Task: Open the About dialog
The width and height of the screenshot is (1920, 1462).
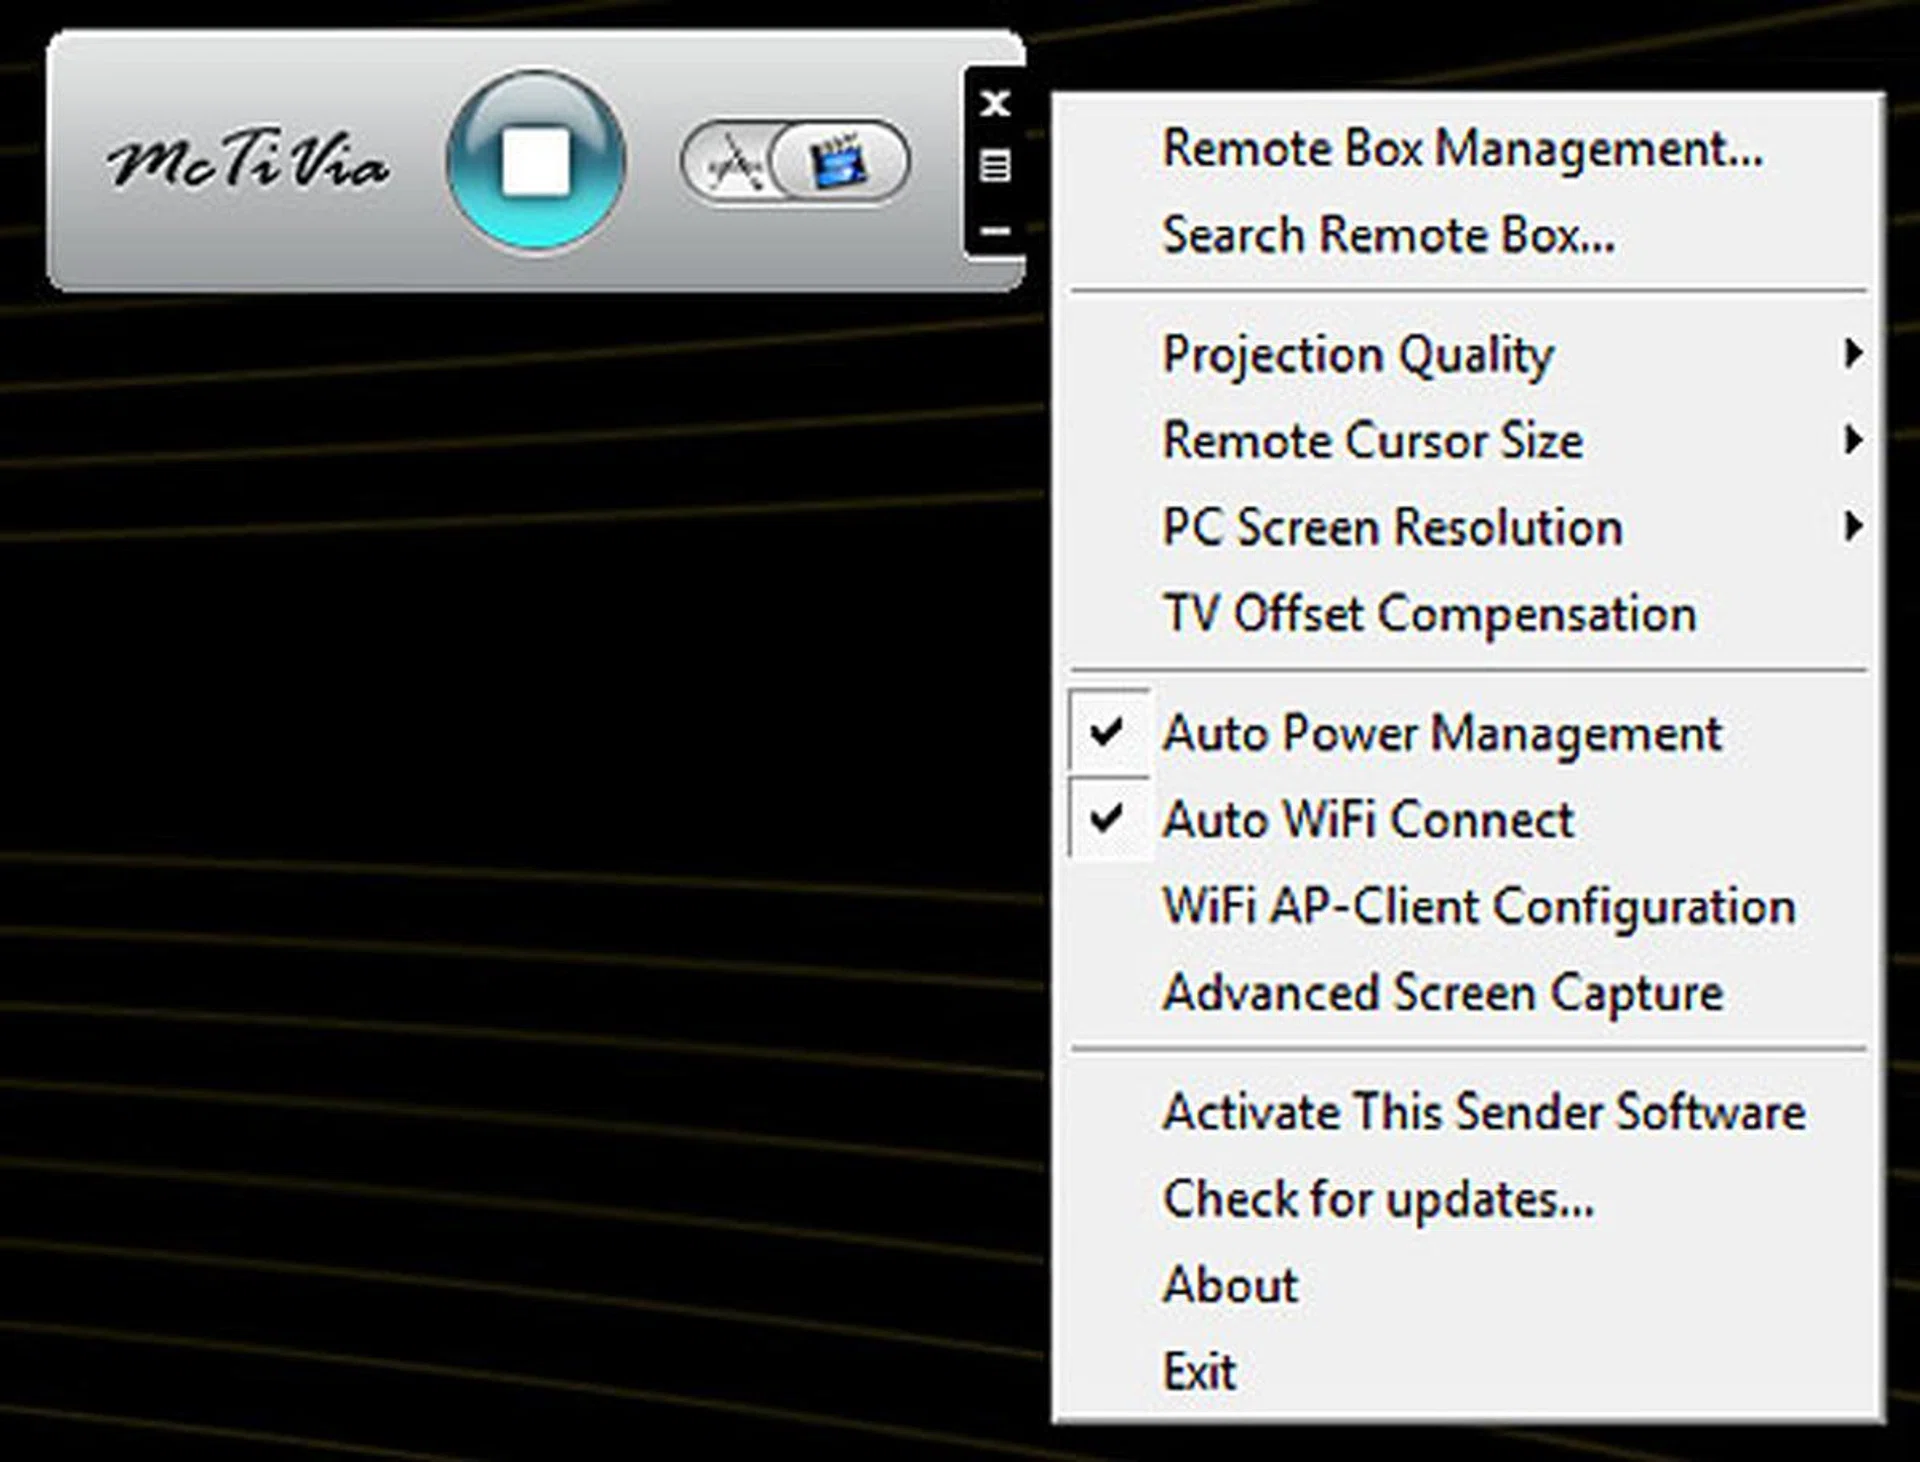Action: [x=1229, y=1284]
